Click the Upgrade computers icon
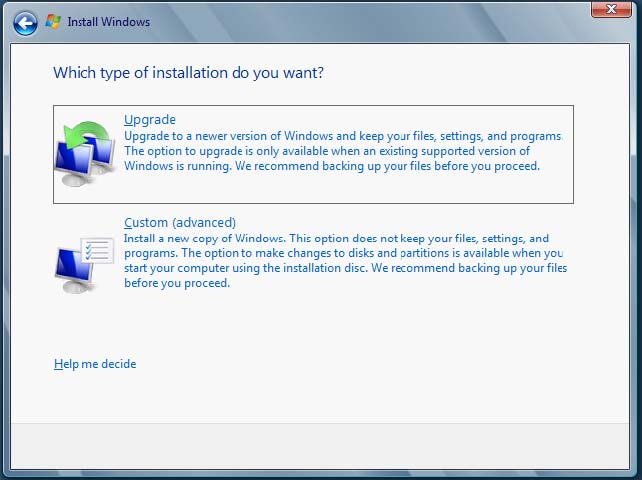This screenshot has height=480, width=642. (85, 154)
